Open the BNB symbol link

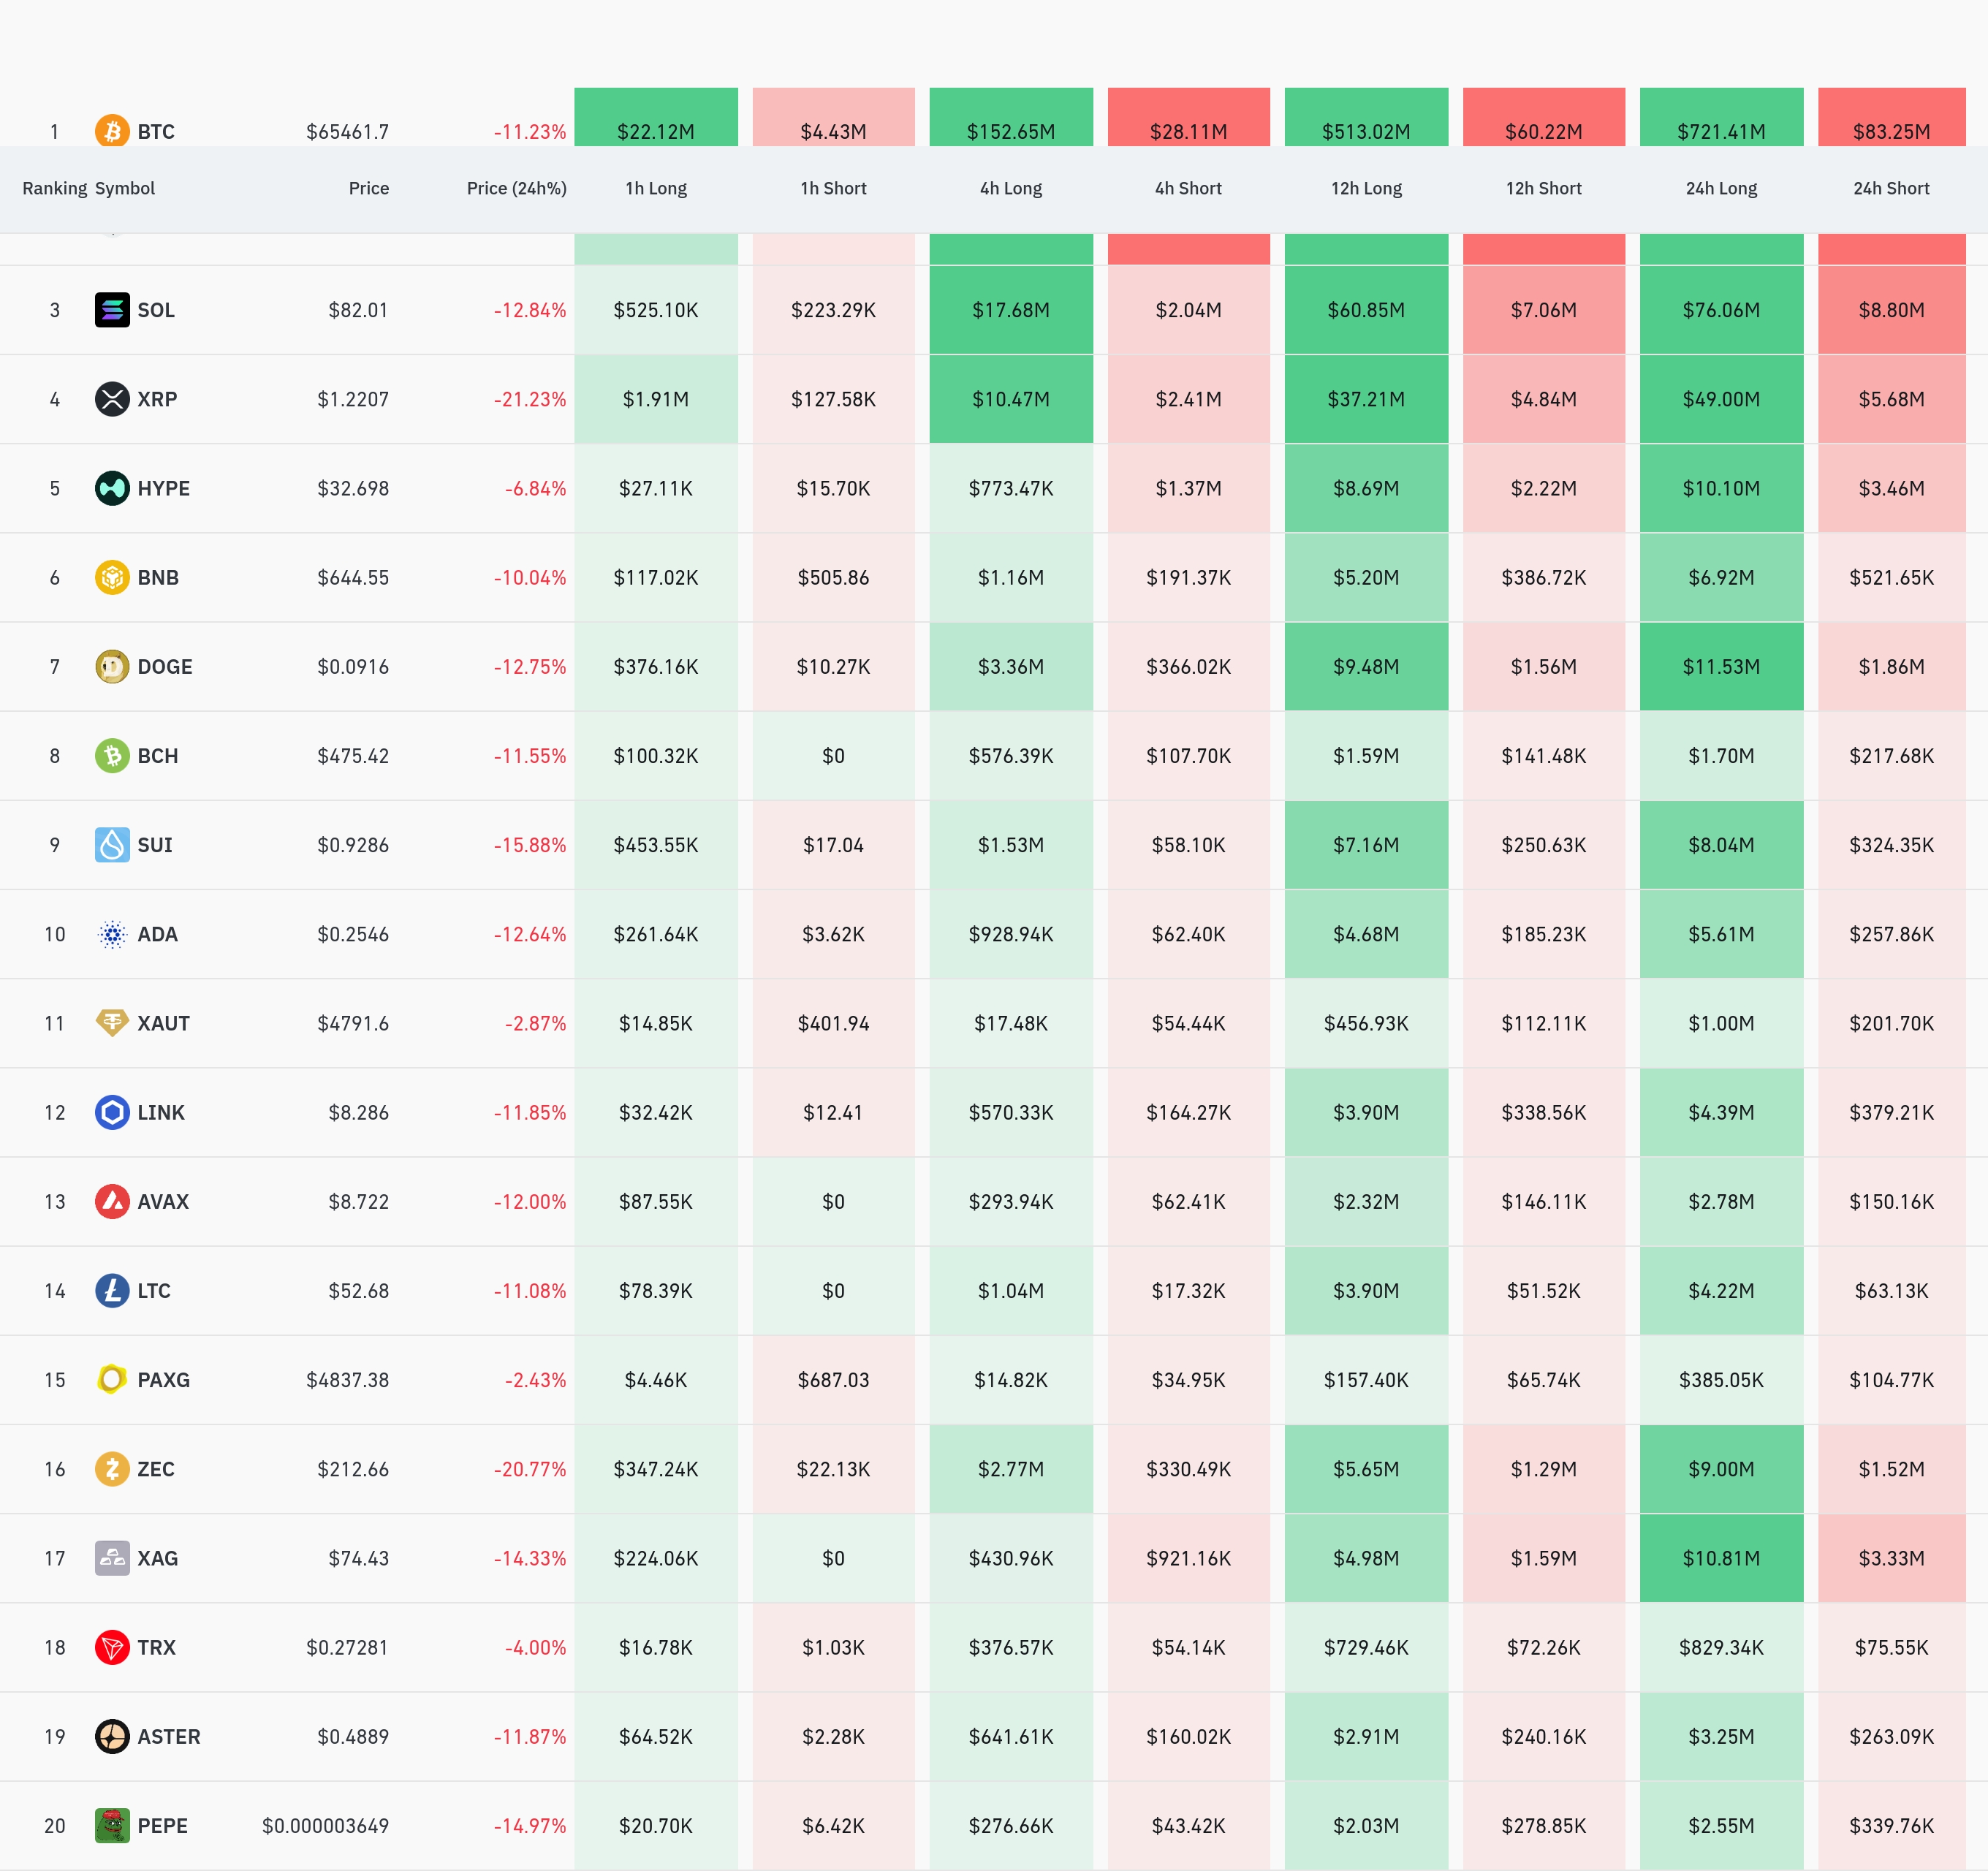[x=158, y=577]
